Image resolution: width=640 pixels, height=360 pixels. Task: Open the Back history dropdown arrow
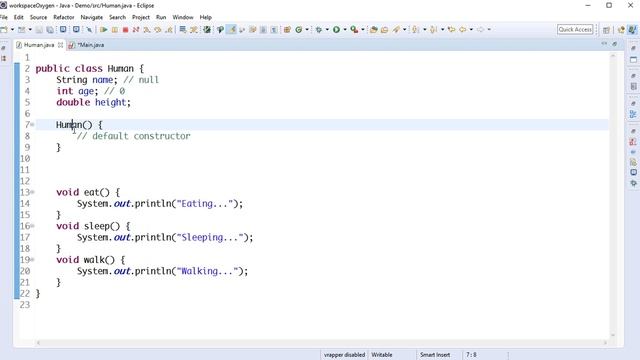pos(471,29)
